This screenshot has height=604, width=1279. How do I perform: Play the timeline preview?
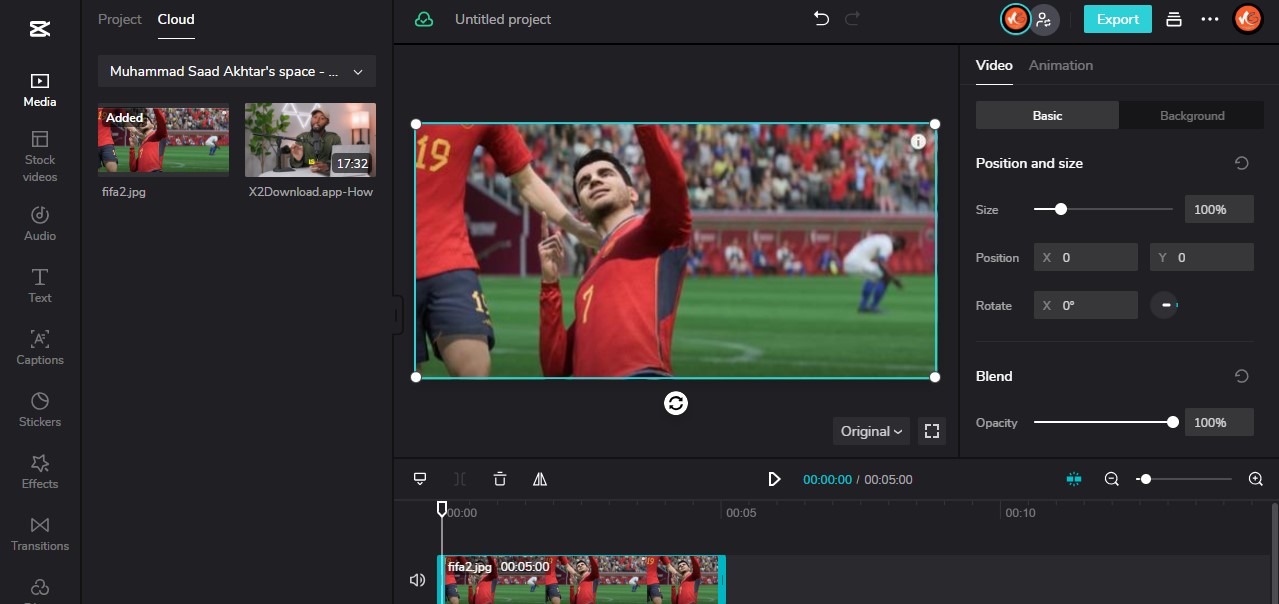tap(774, 479)
